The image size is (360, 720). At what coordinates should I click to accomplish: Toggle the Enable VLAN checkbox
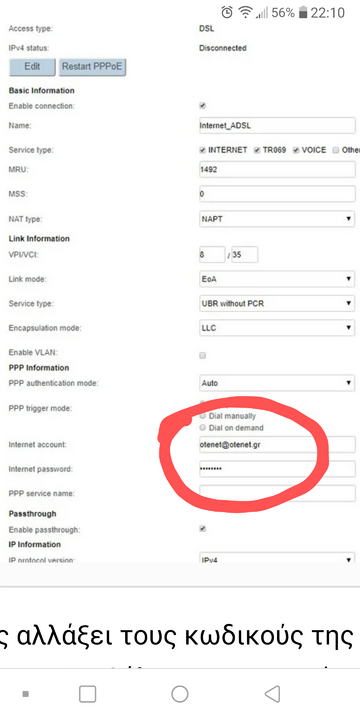tap(202, 355)
